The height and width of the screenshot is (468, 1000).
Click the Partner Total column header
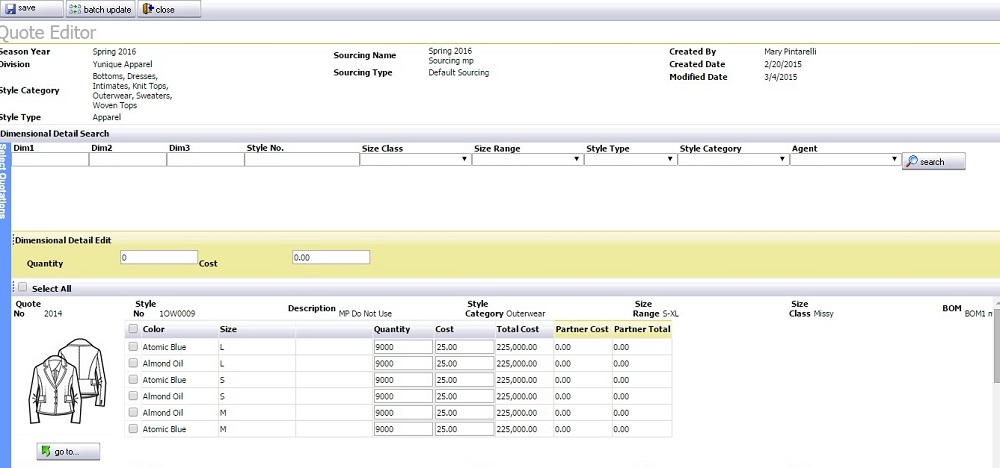tap(642, 329)
